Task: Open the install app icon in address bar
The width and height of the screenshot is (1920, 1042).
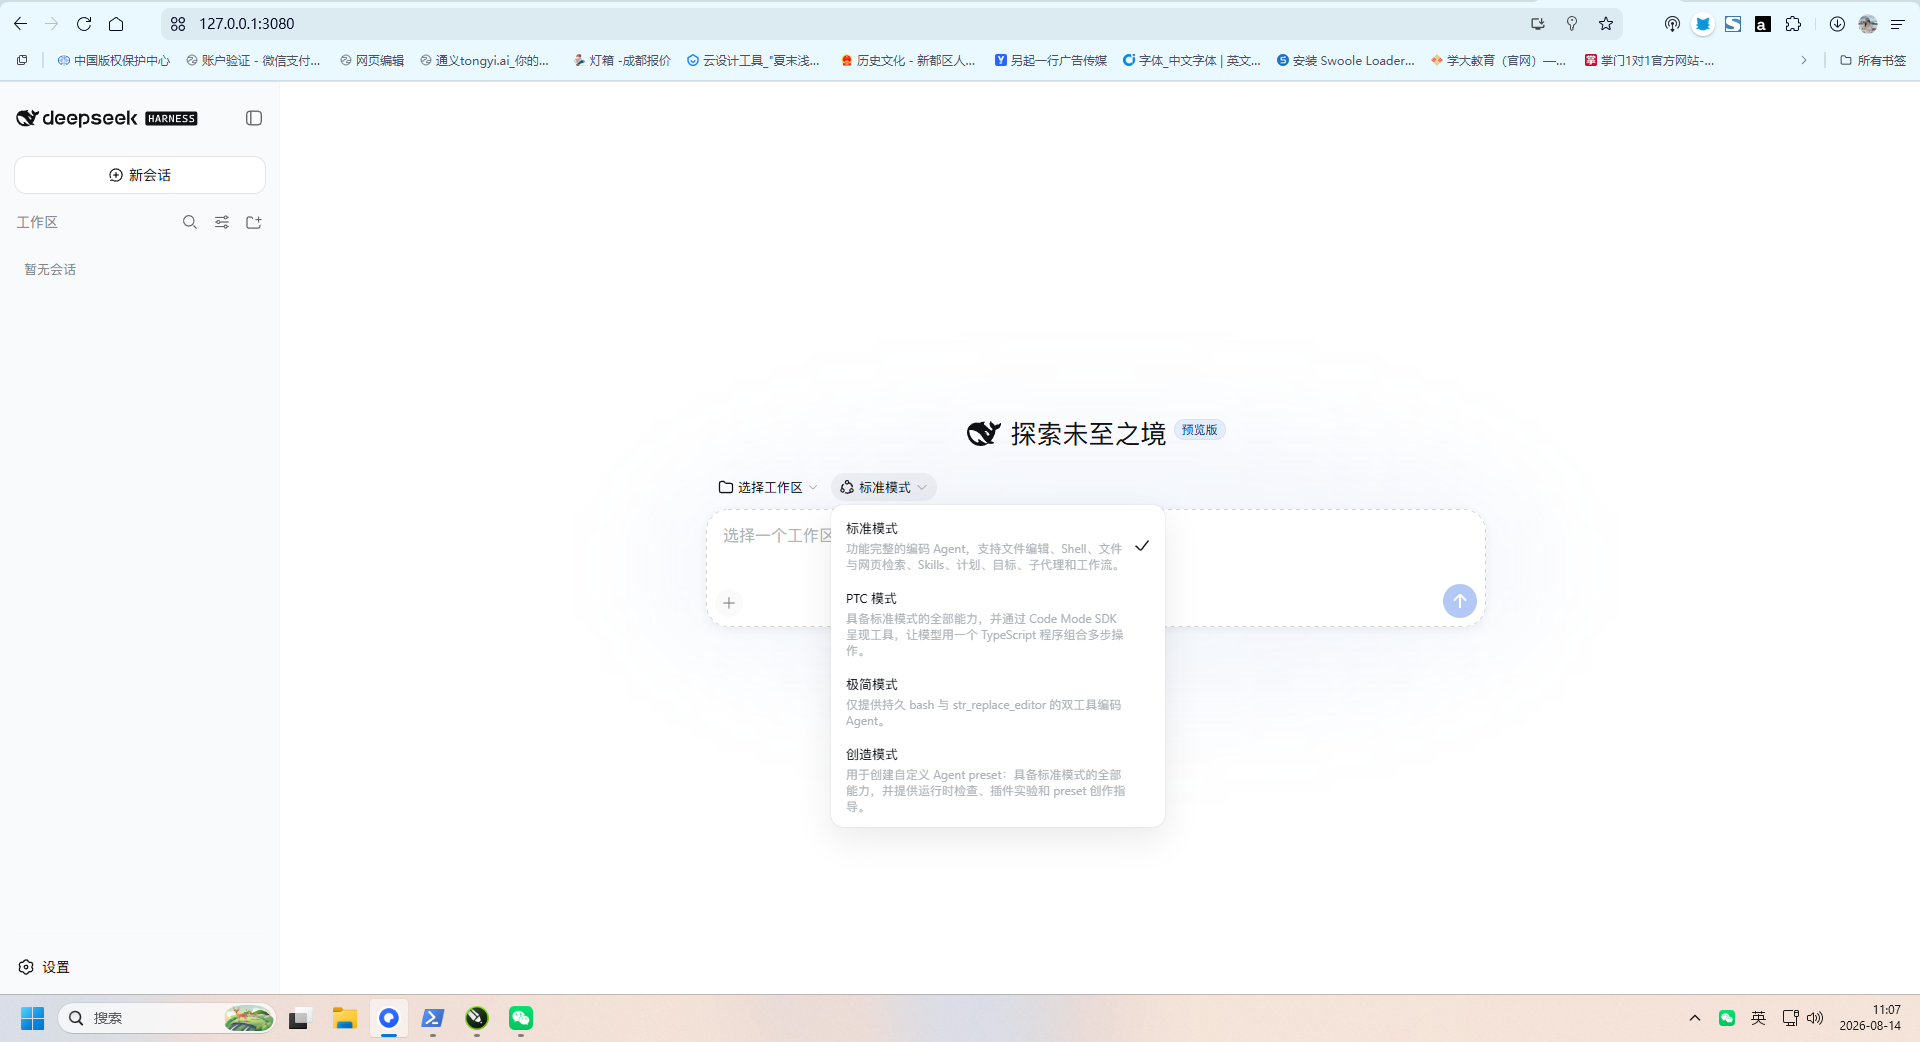Action: pyautogui.click(x=1538, y=24)
